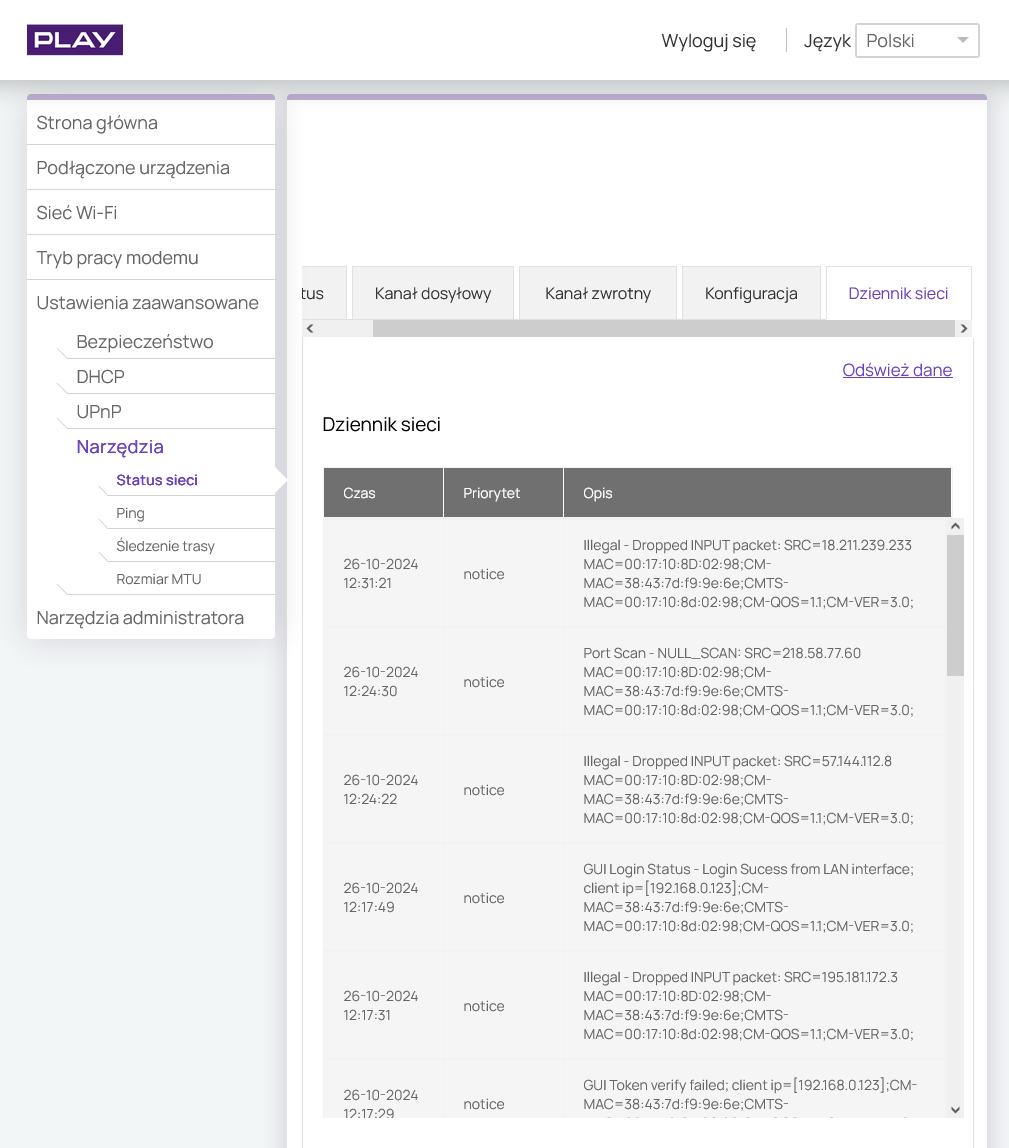This screenshot has height=1148, width=1009.
Task: Expand Ustawienia zaawansowane menu section
Action: point(147,303)
